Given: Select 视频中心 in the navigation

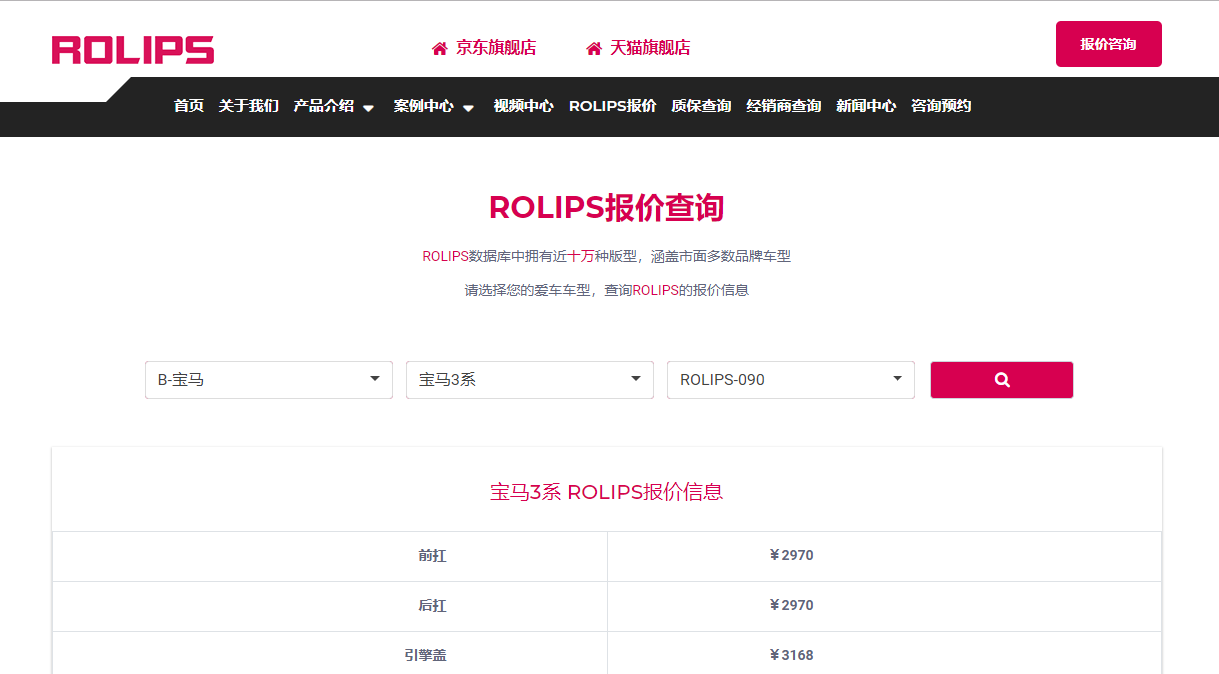Looking at the screenshot, I should [x=523, y=106].
